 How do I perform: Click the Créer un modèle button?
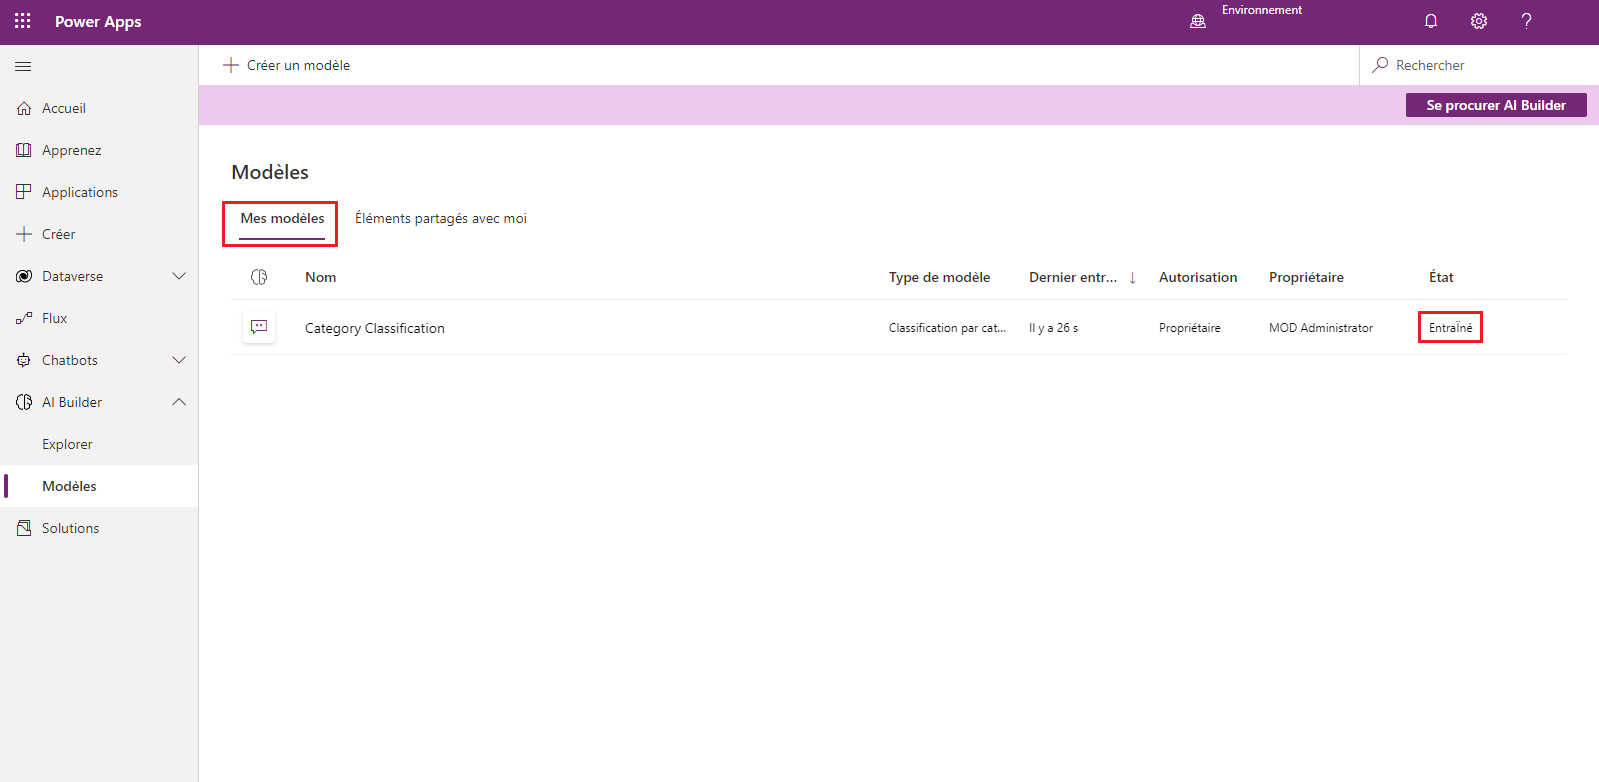pos(287,65)
